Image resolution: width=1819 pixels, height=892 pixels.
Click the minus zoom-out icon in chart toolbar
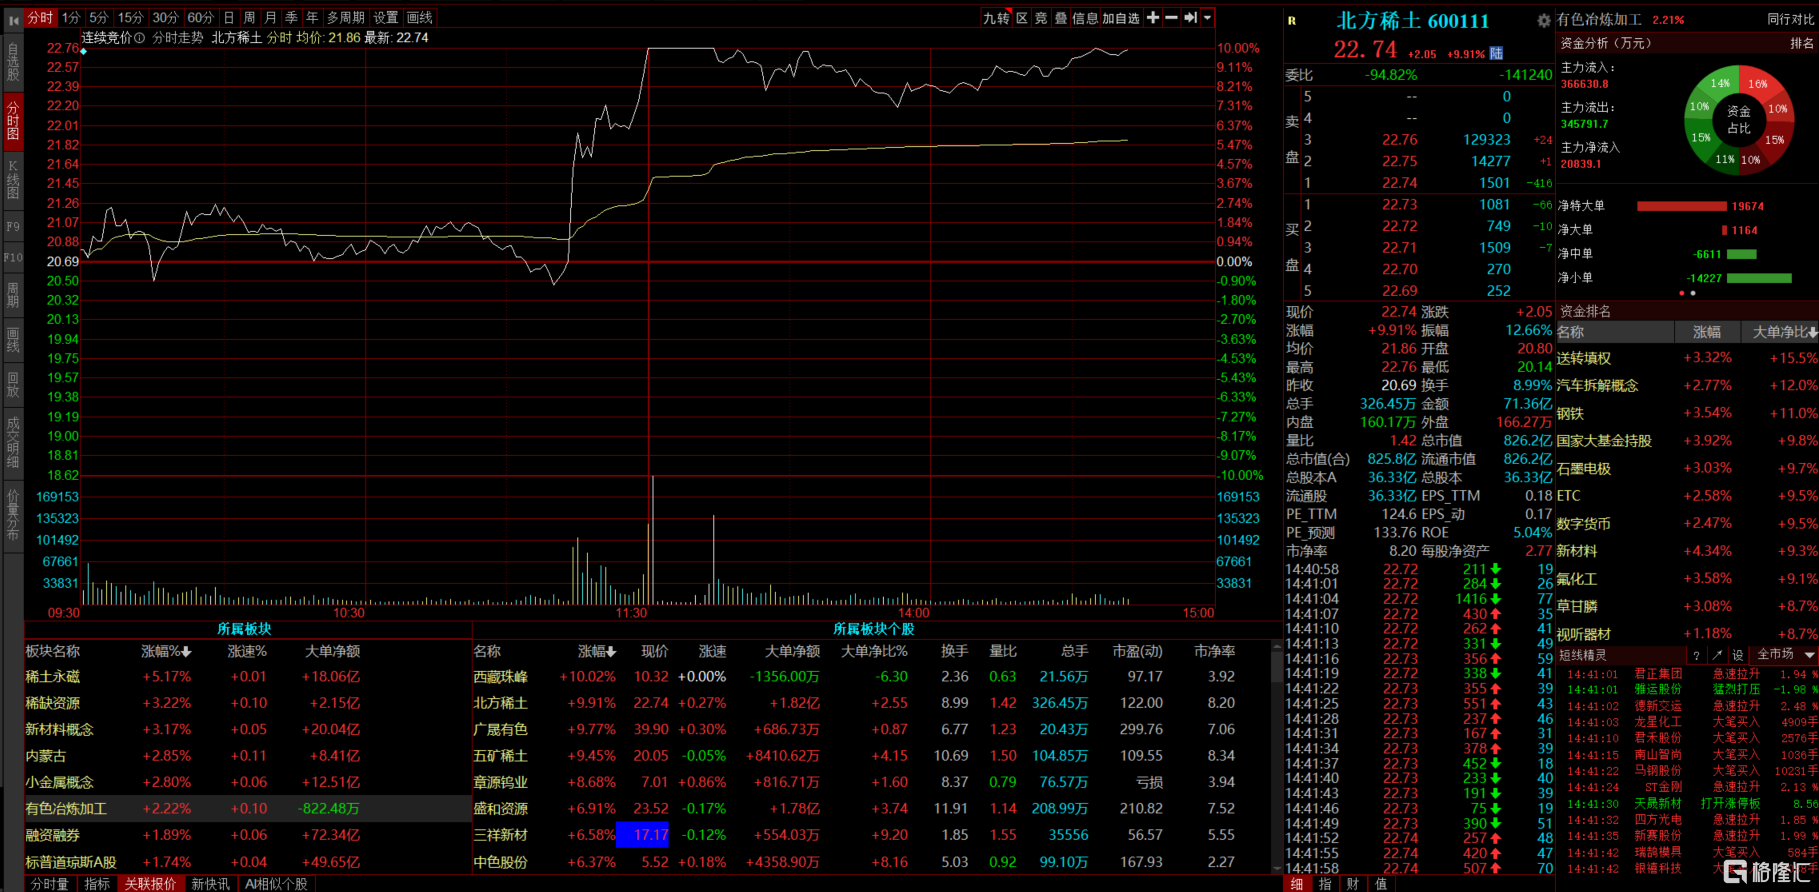(x=1171, y=18)
